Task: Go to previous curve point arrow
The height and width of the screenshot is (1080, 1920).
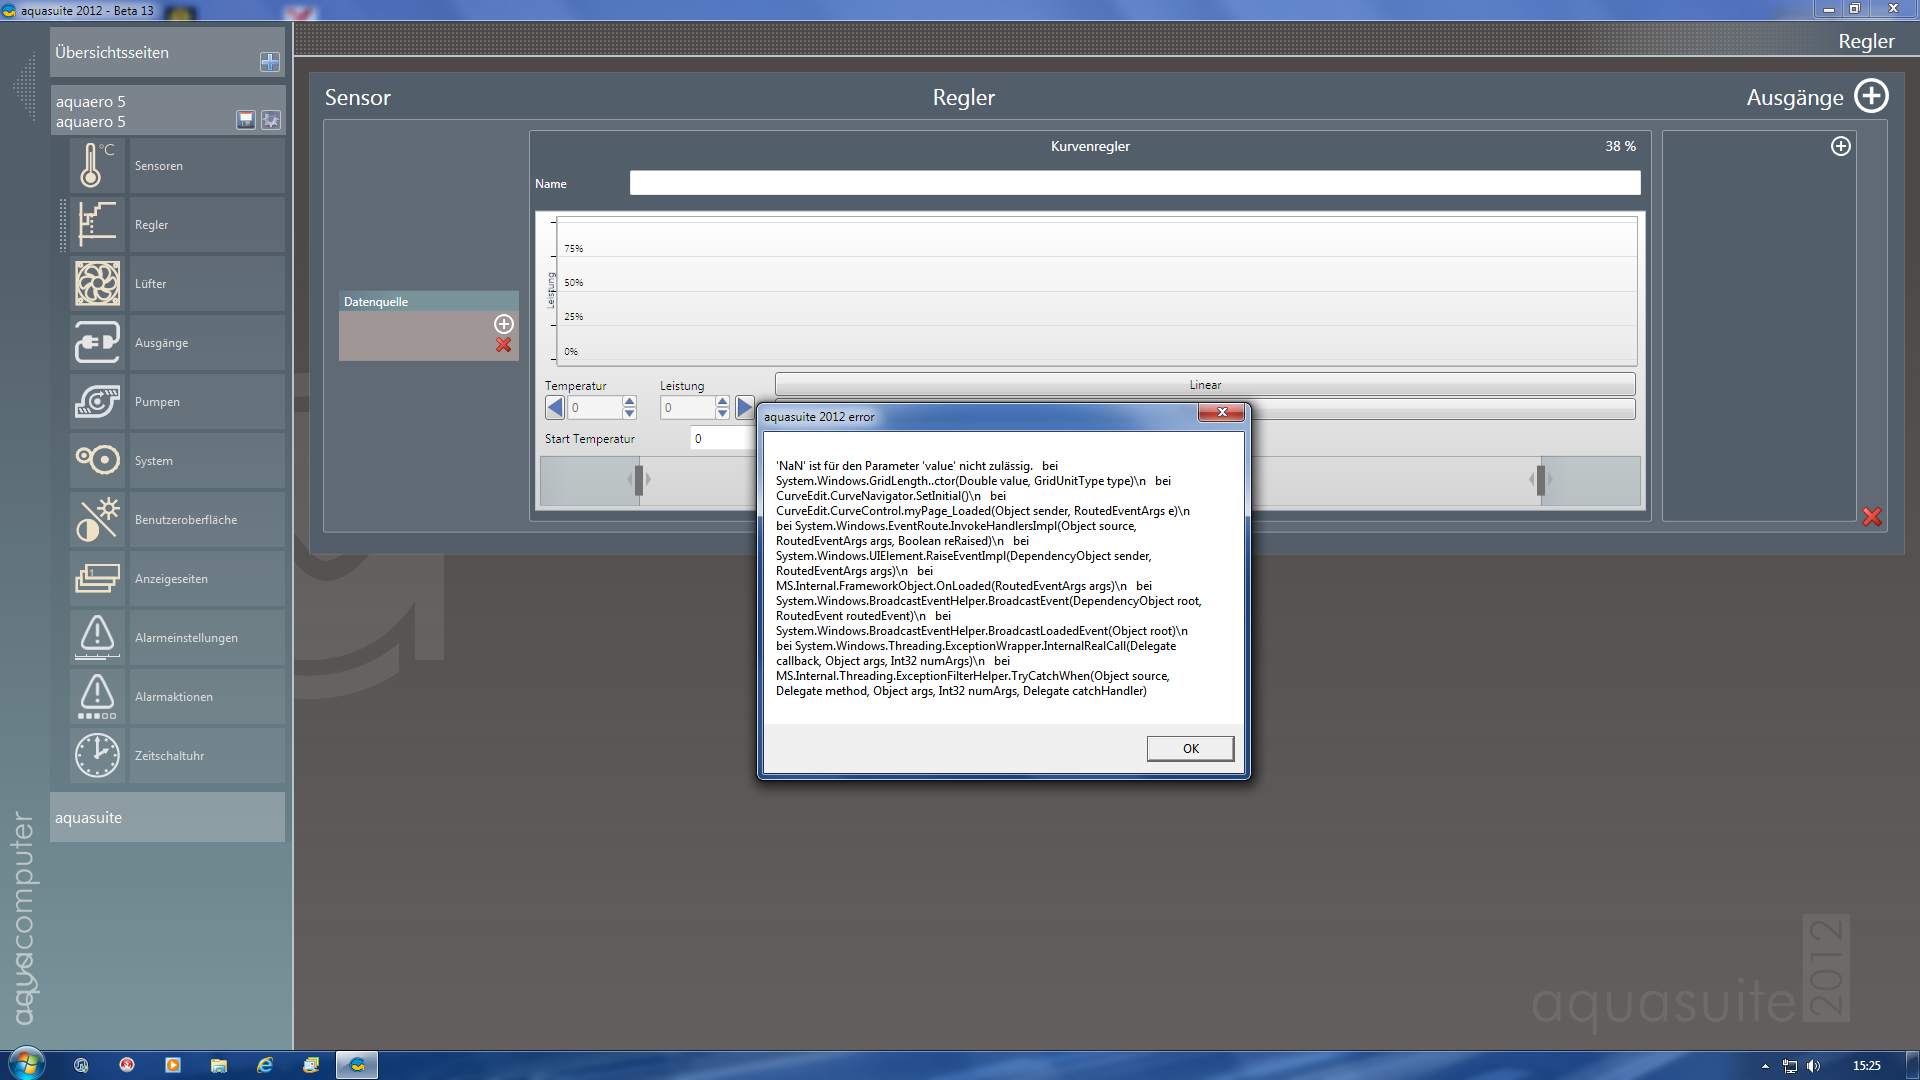Action: (x=555, y=407)
